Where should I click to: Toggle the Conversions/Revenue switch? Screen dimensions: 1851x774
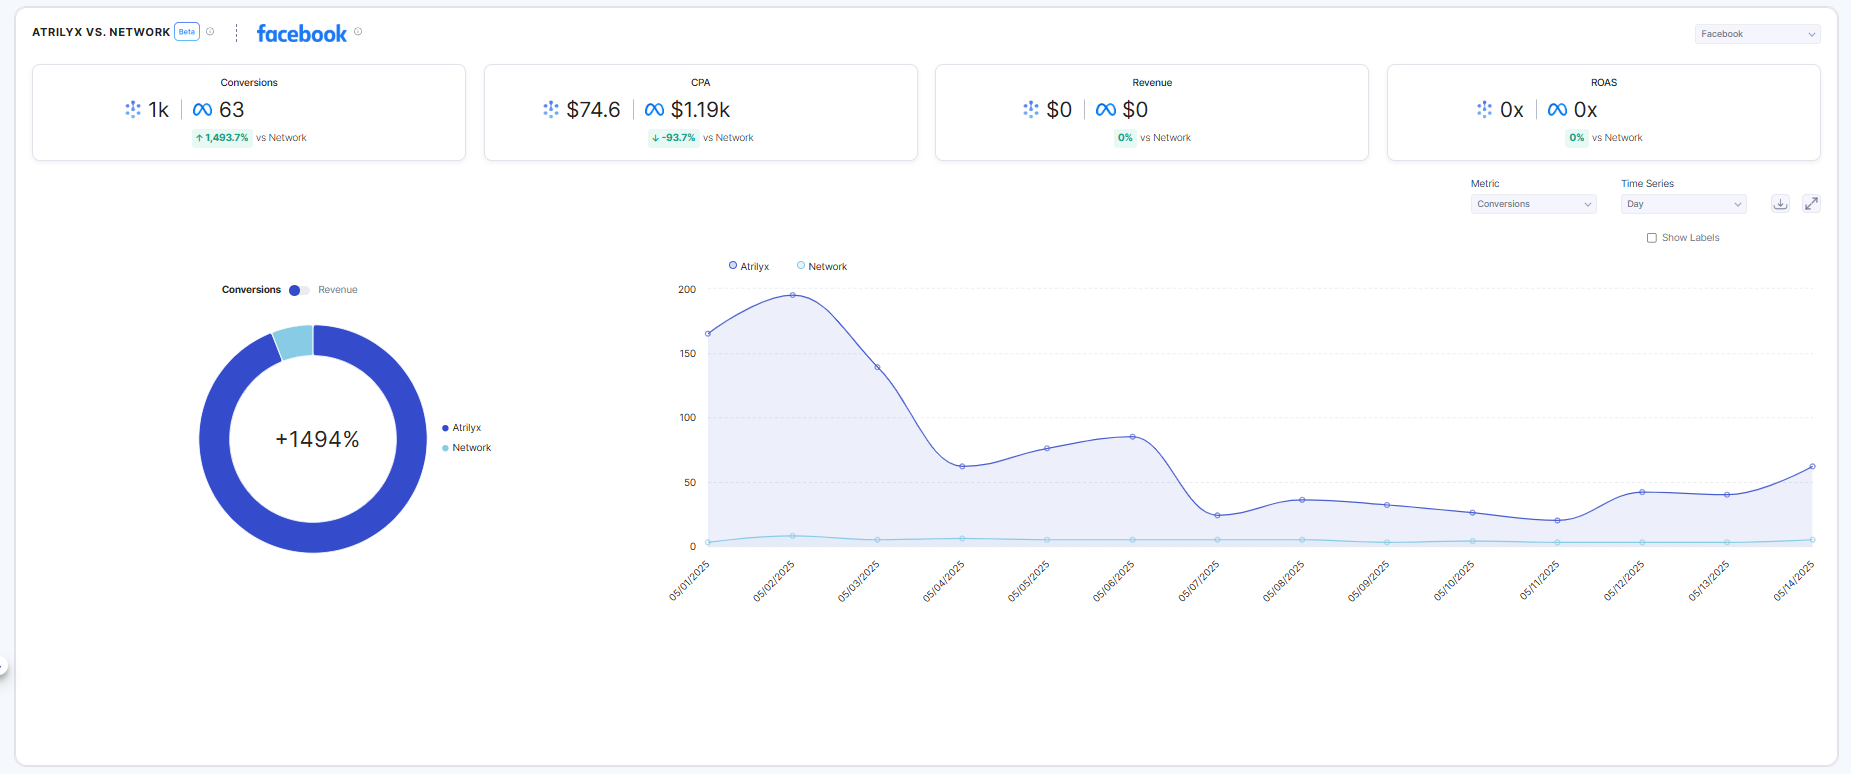pyautogui.click(x=299, y=290)
